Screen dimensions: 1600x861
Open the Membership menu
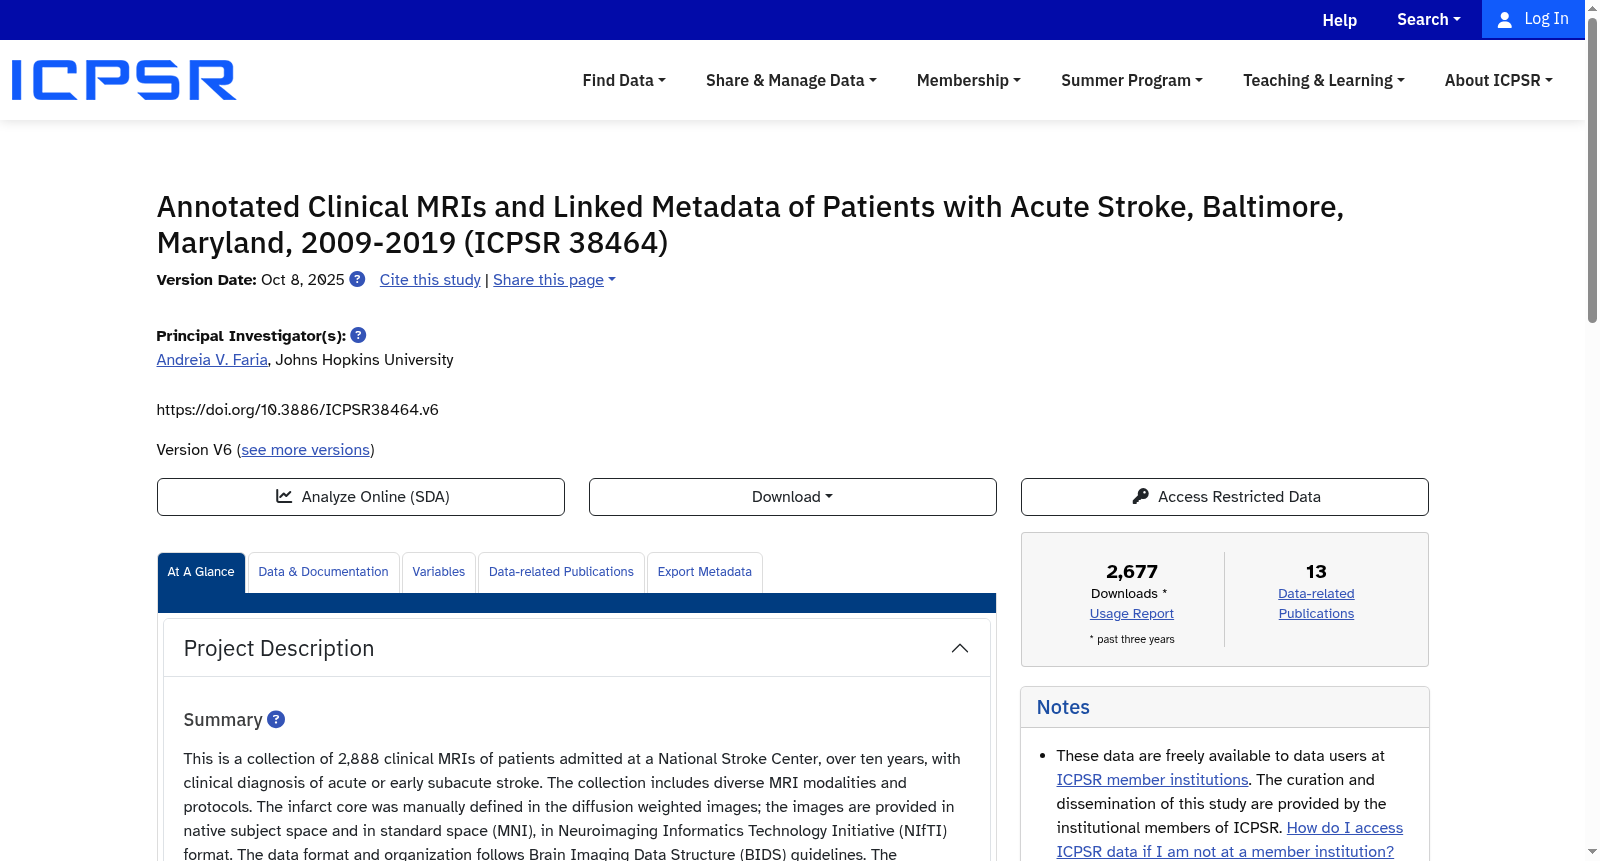tap(969, 80)
